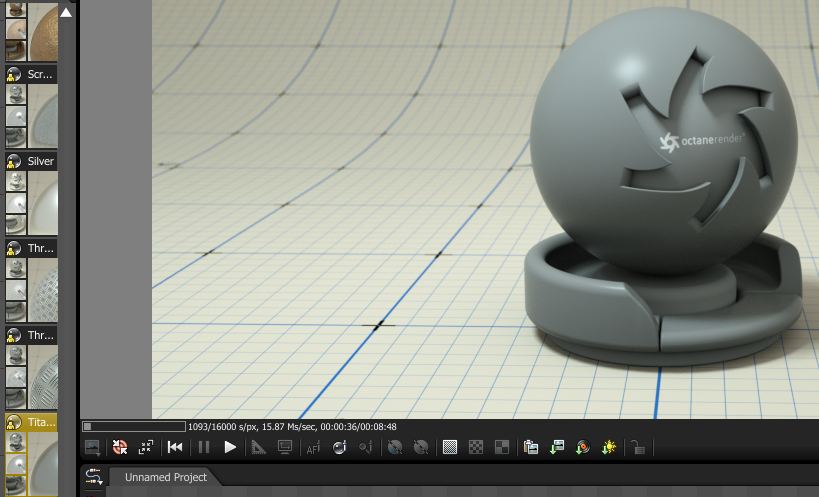Copy the render to clipboard
The width and height of the screenshot is (819, 497).
(531, 447)
